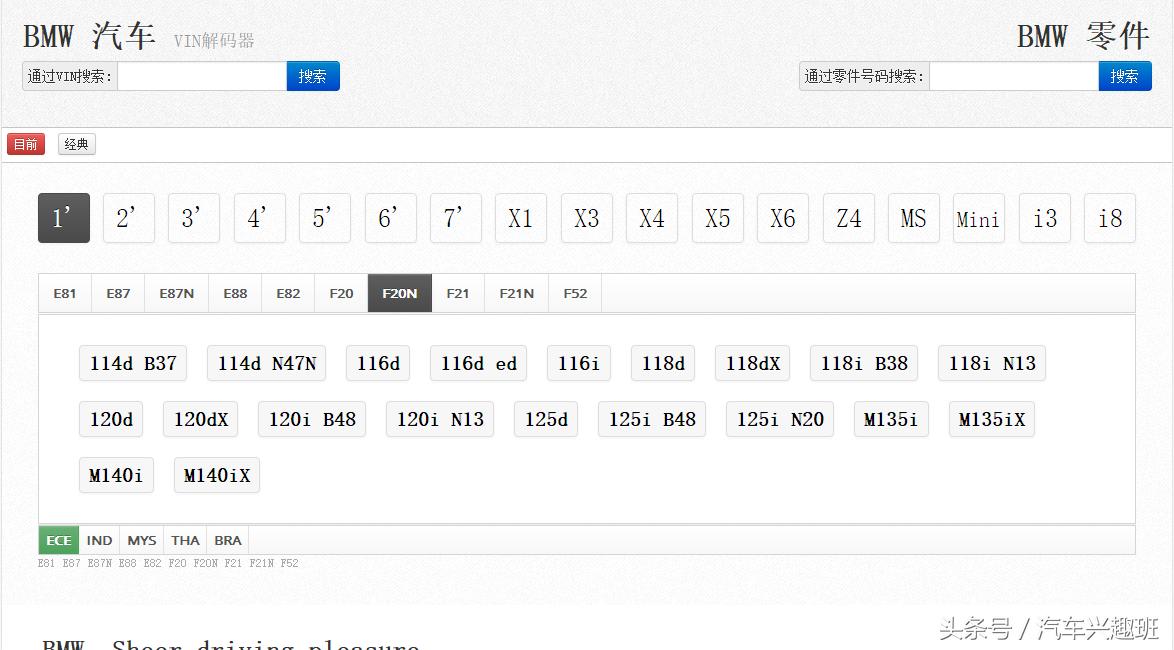Choose the X5 model series
This screenshot has width=1174, height=650.
[x=718, y=218]
